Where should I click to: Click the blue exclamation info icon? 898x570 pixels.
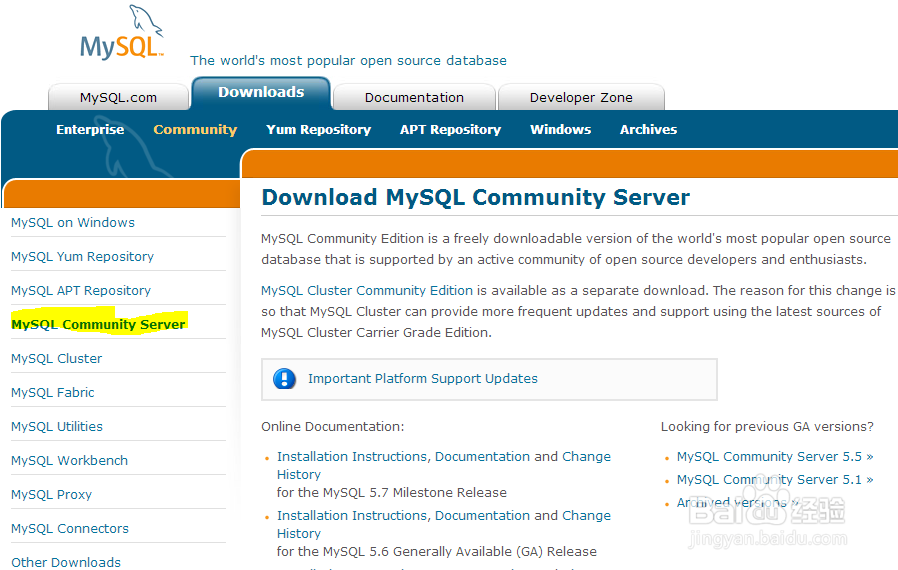pyautogui.click(x=284, y=379)
